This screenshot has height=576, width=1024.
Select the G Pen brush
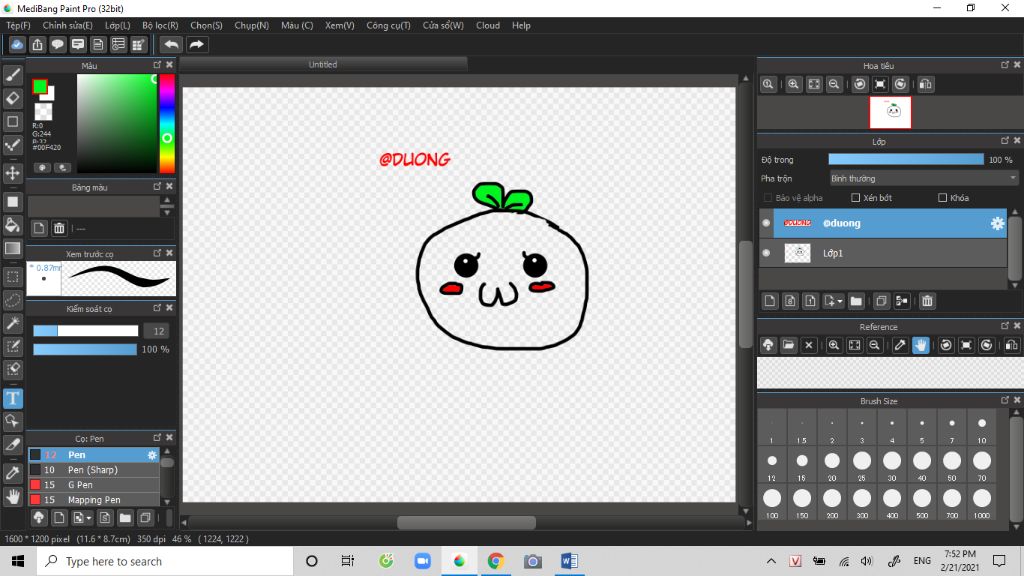[x=93, y=485]
